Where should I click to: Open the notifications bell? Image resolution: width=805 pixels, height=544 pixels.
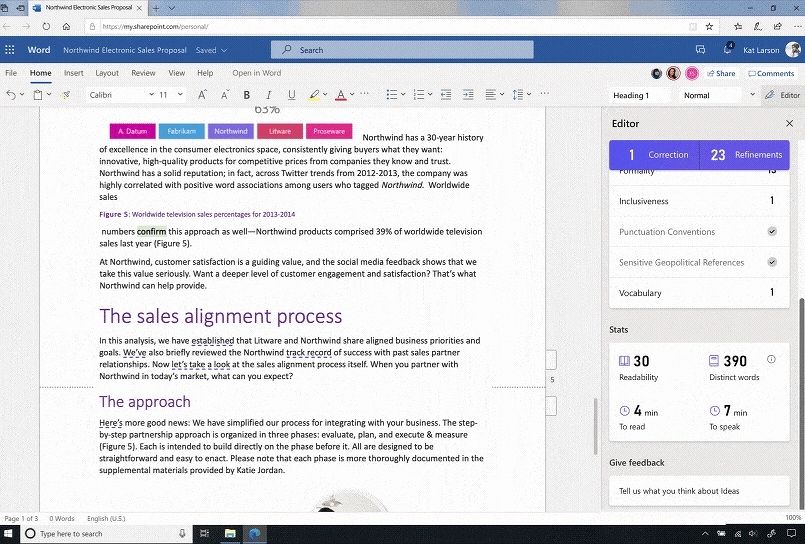pos(728,49)
